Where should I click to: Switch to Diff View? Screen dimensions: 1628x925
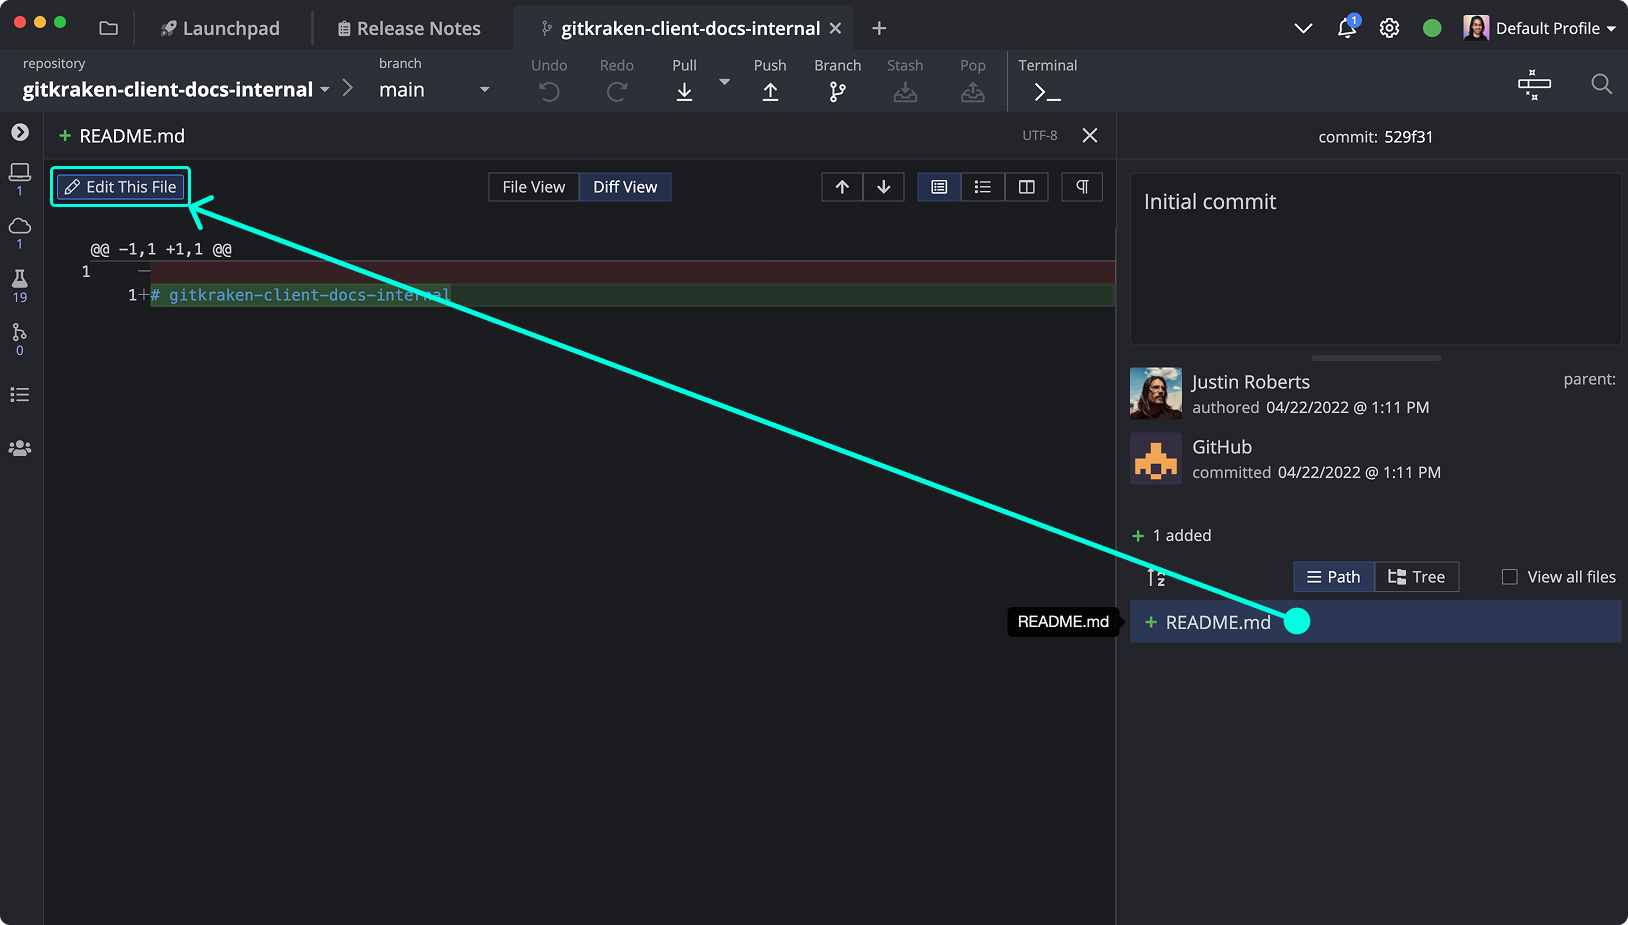point(625,187)
